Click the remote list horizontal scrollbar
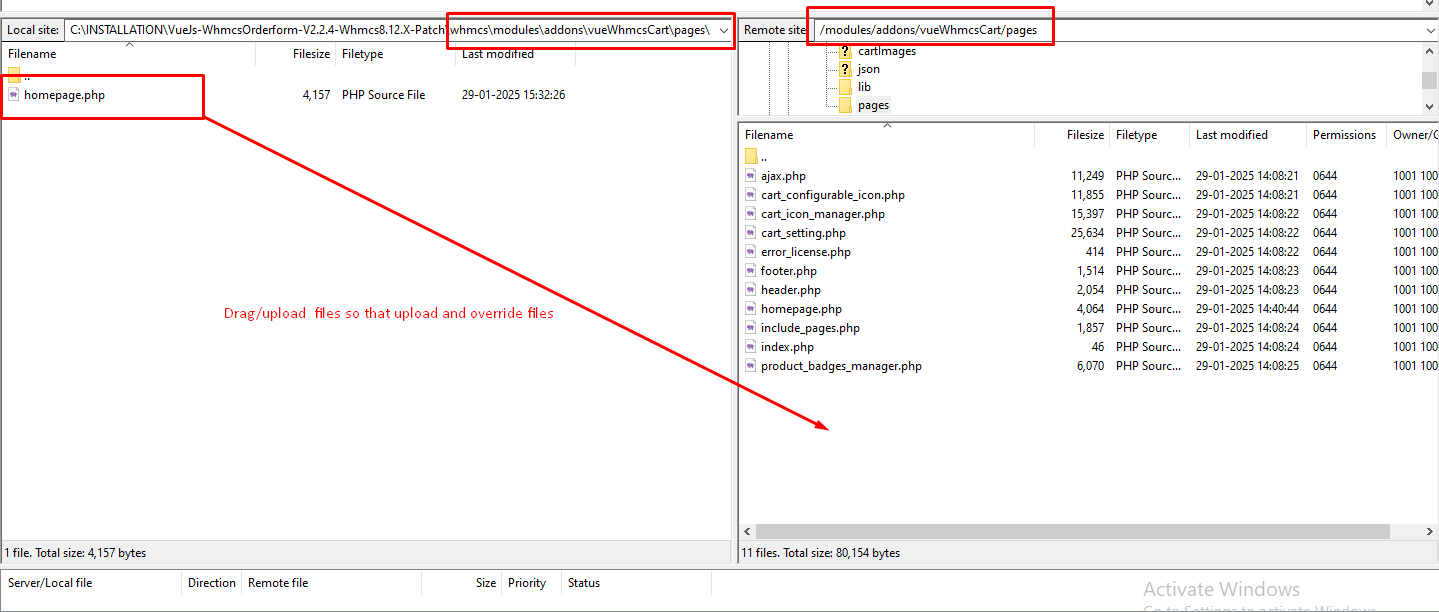Image resolution: width=1439 pixels, height=612 pixels. (x=1072, y=532)
